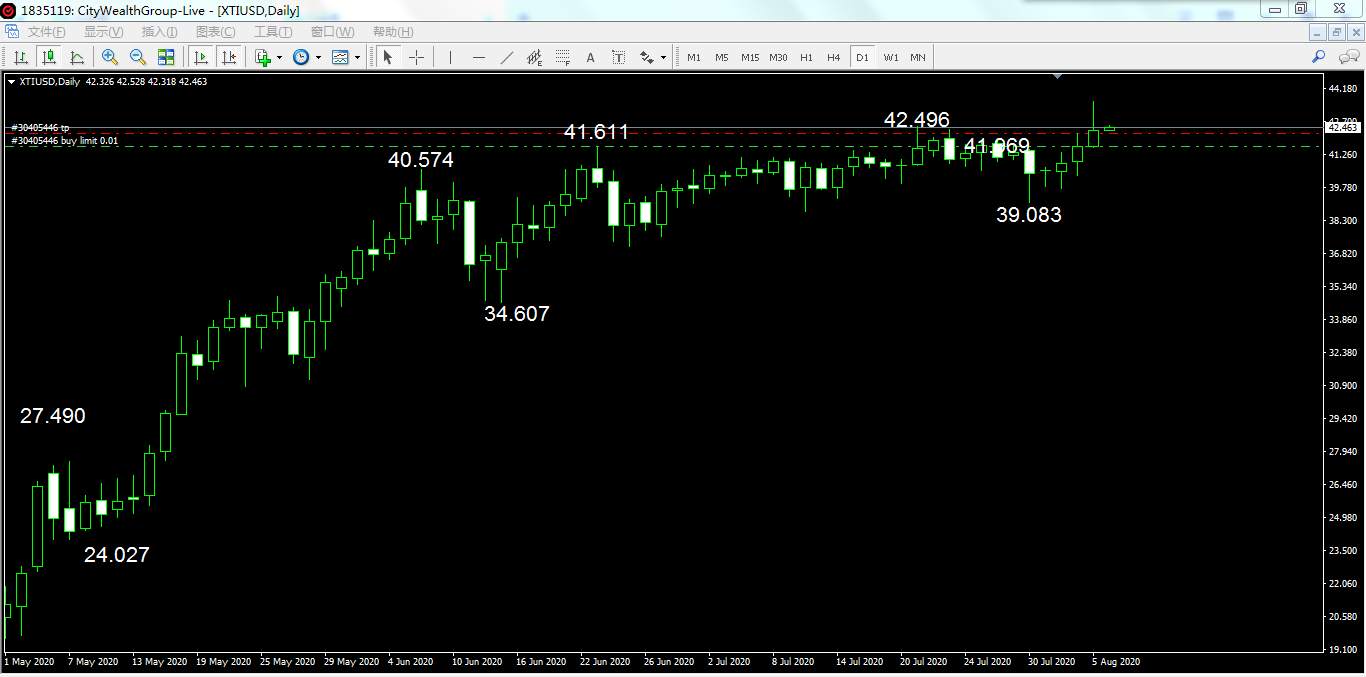Switch timeframe to M15

point(750,57)
